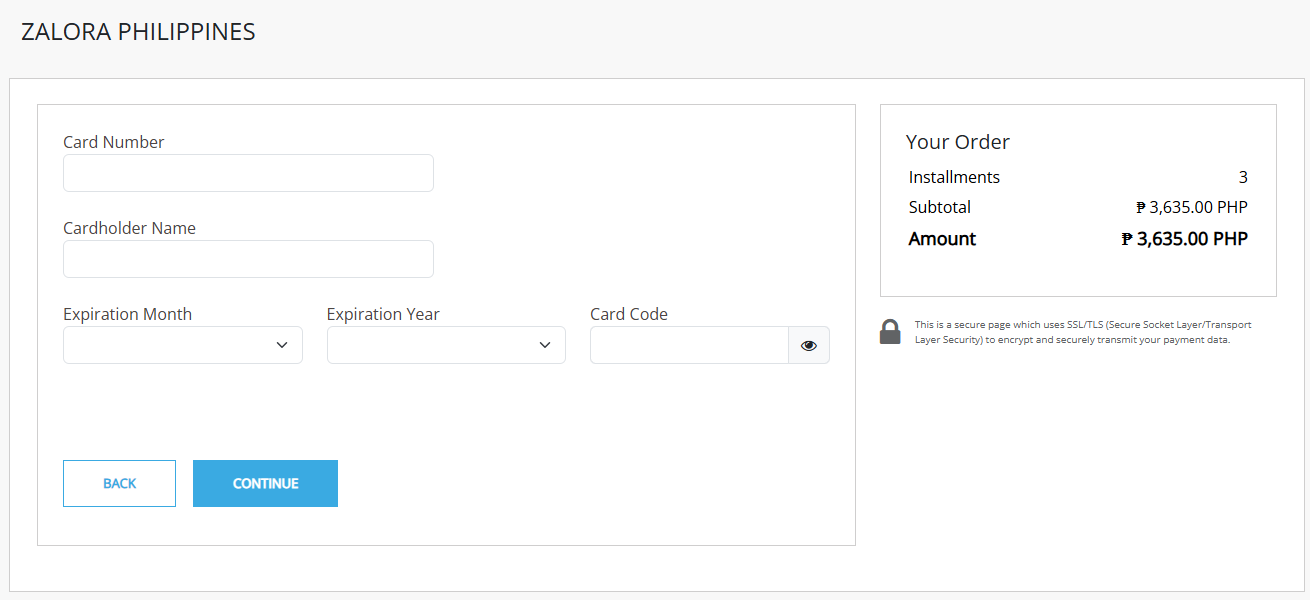The image size is (1310, 600).
Task: Open the Expiration Month dropdown
Action: pyautogui.click(x=182, y=345)
